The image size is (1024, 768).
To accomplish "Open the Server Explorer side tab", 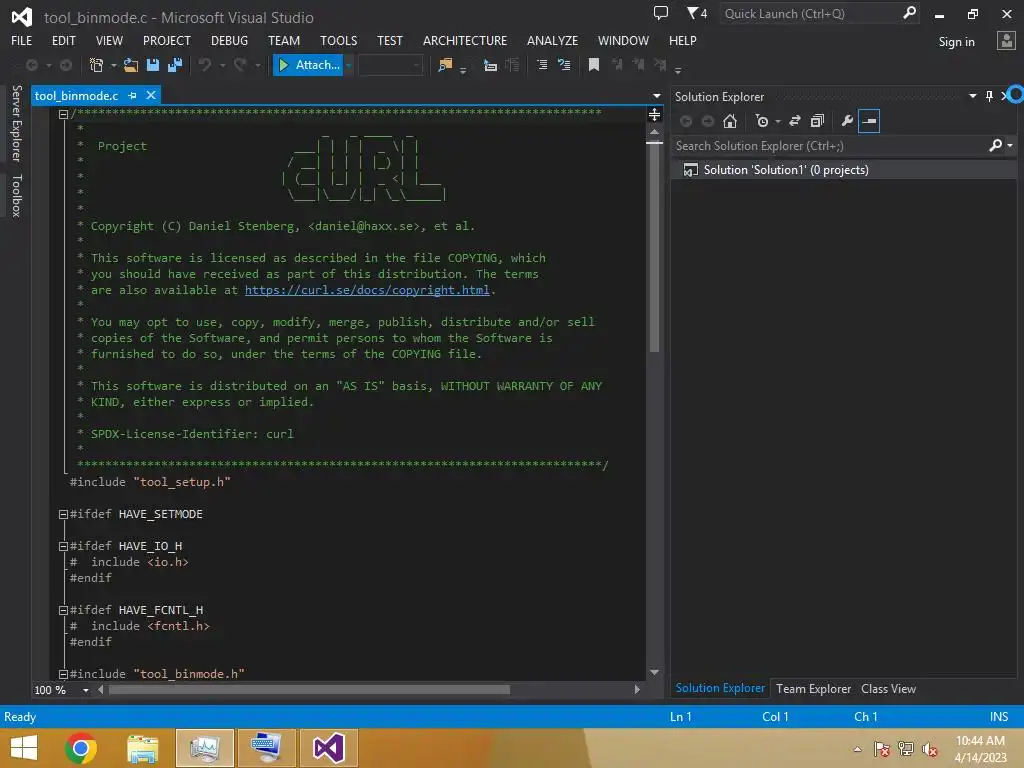I will [17, 123].
